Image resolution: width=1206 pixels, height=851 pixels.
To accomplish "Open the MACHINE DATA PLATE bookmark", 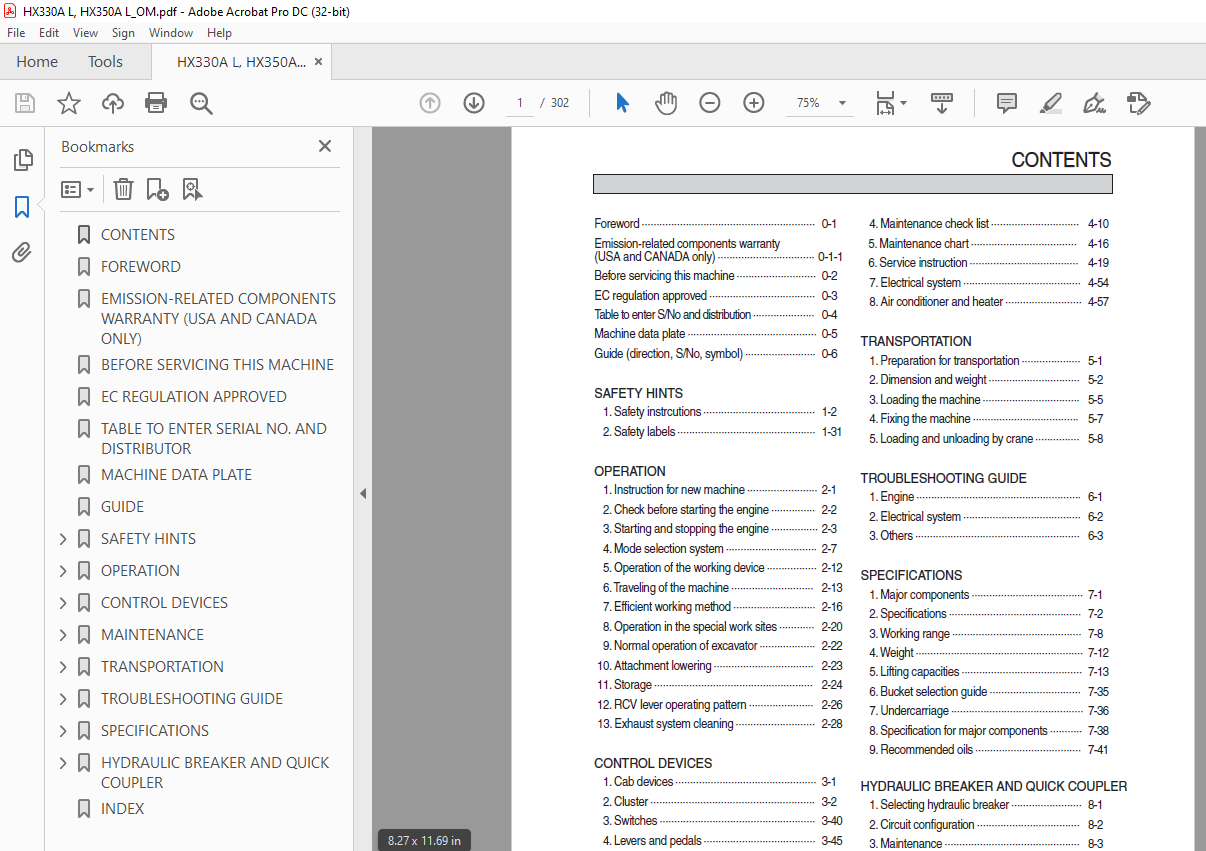I will click(x=176, y=475).
